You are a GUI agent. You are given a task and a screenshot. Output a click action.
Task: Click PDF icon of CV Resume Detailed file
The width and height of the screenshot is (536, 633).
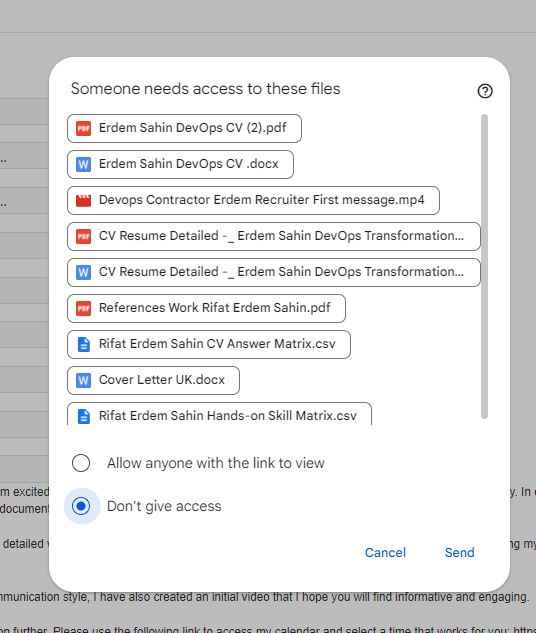point(84,236)
